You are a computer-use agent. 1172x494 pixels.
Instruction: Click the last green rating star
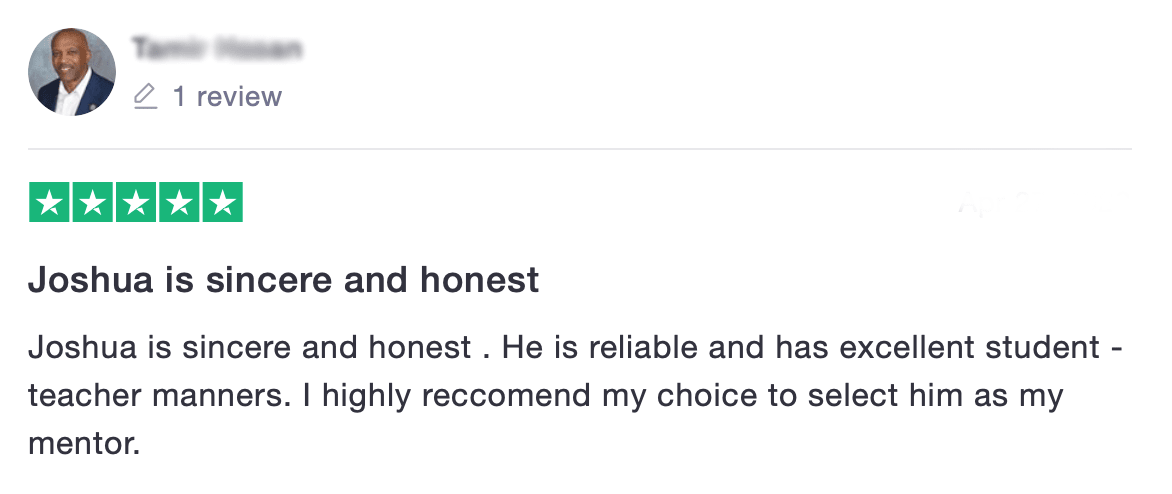pos(223,202)
